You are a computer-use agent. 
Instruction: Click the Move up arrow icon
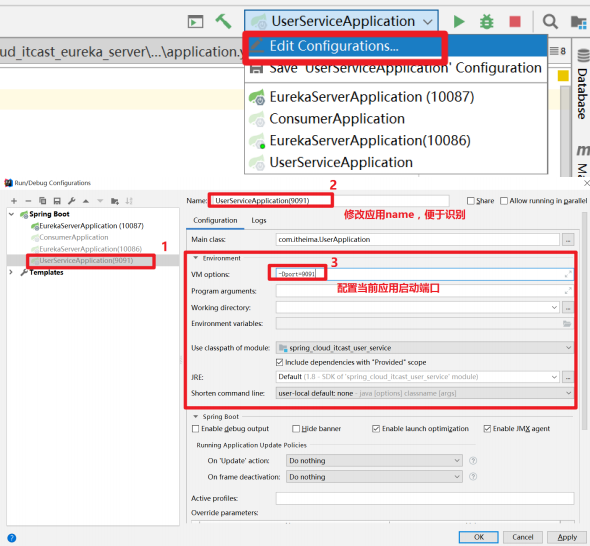[x=86, y=201]
